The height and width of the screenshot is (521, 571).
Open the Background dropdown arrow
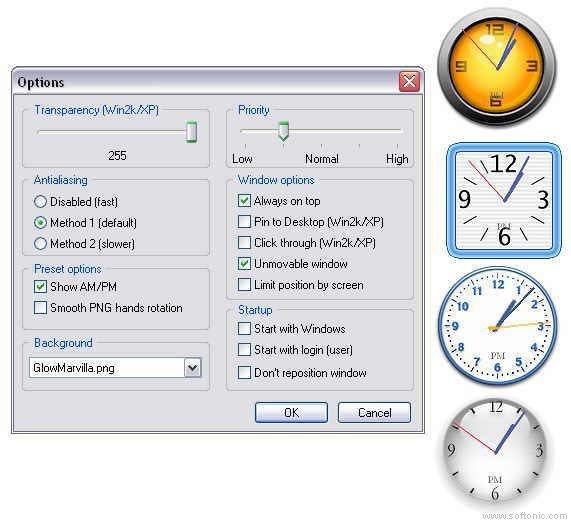(193, 368)
